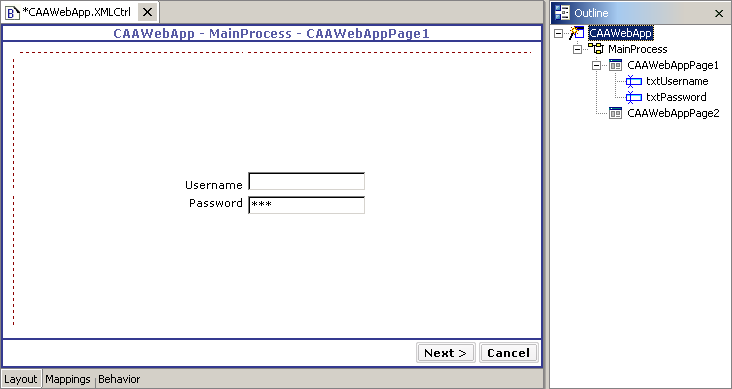Select MainProcess in the Outline tree
Image resolution: width=732 pixels, height=389 pixels.
[x=638, y=49]
